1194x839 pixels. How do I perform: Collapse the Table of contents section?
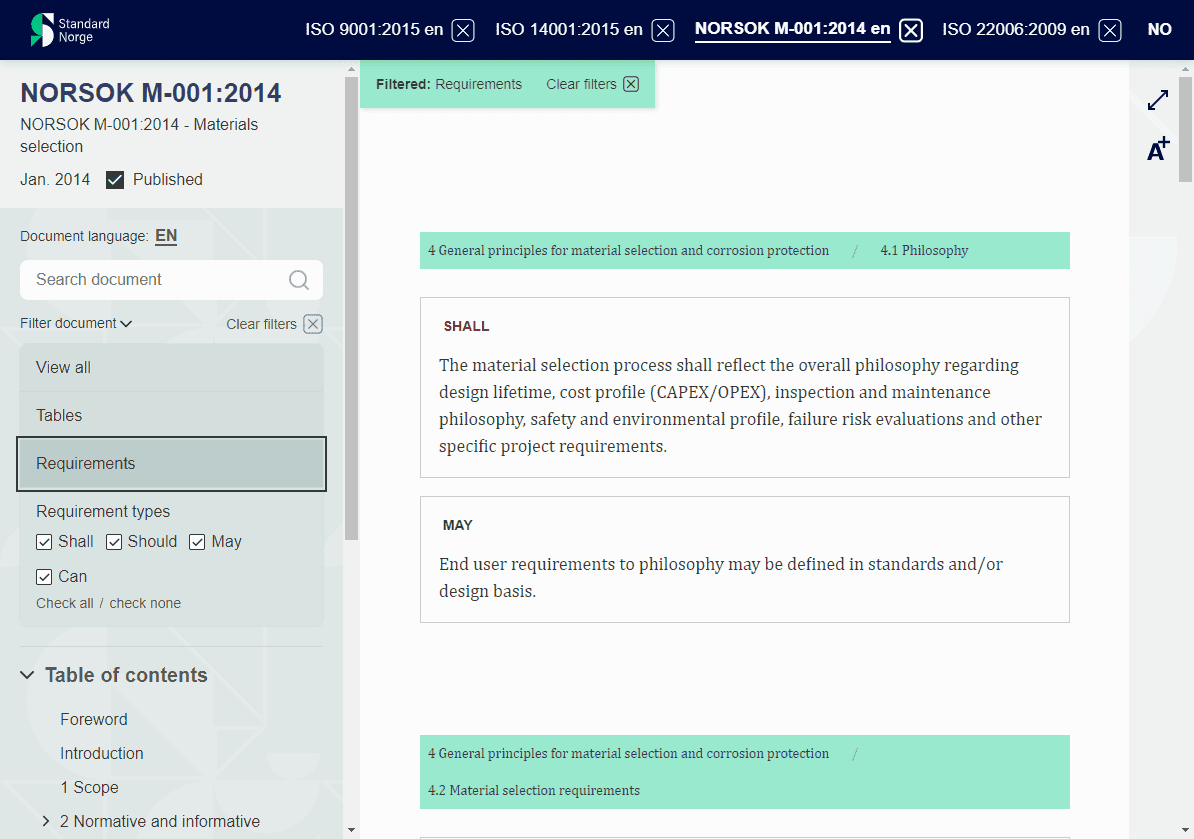[x=27, y=675]
